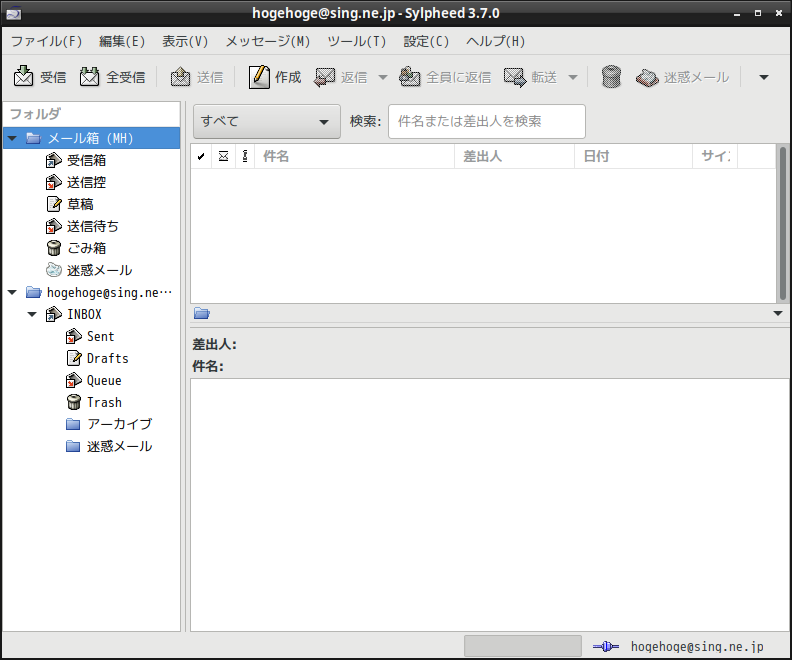Sort by the 差出人 column header

tap(515, 157)
